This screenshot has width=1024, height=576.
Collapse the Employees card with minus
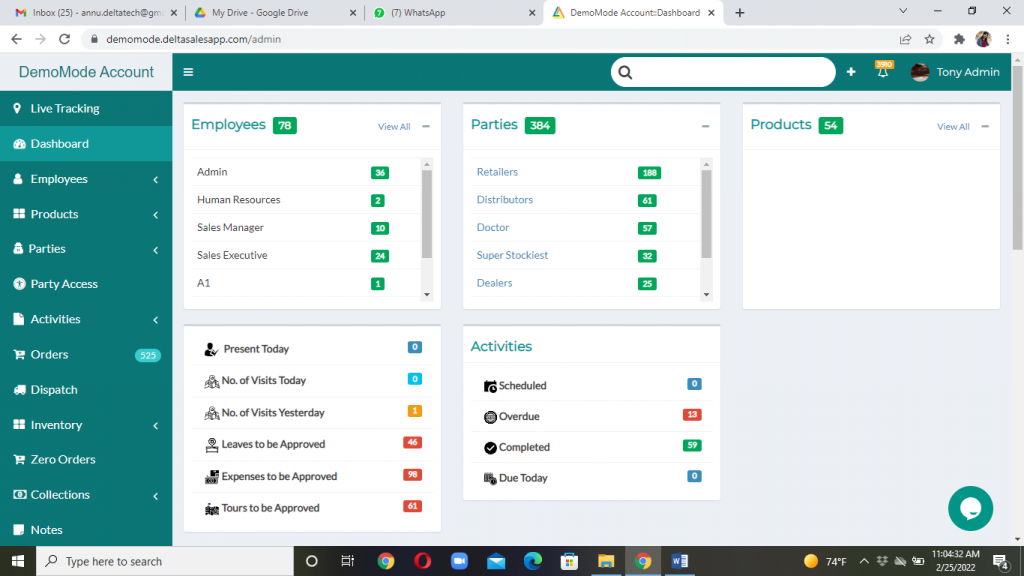coord(426,126)
